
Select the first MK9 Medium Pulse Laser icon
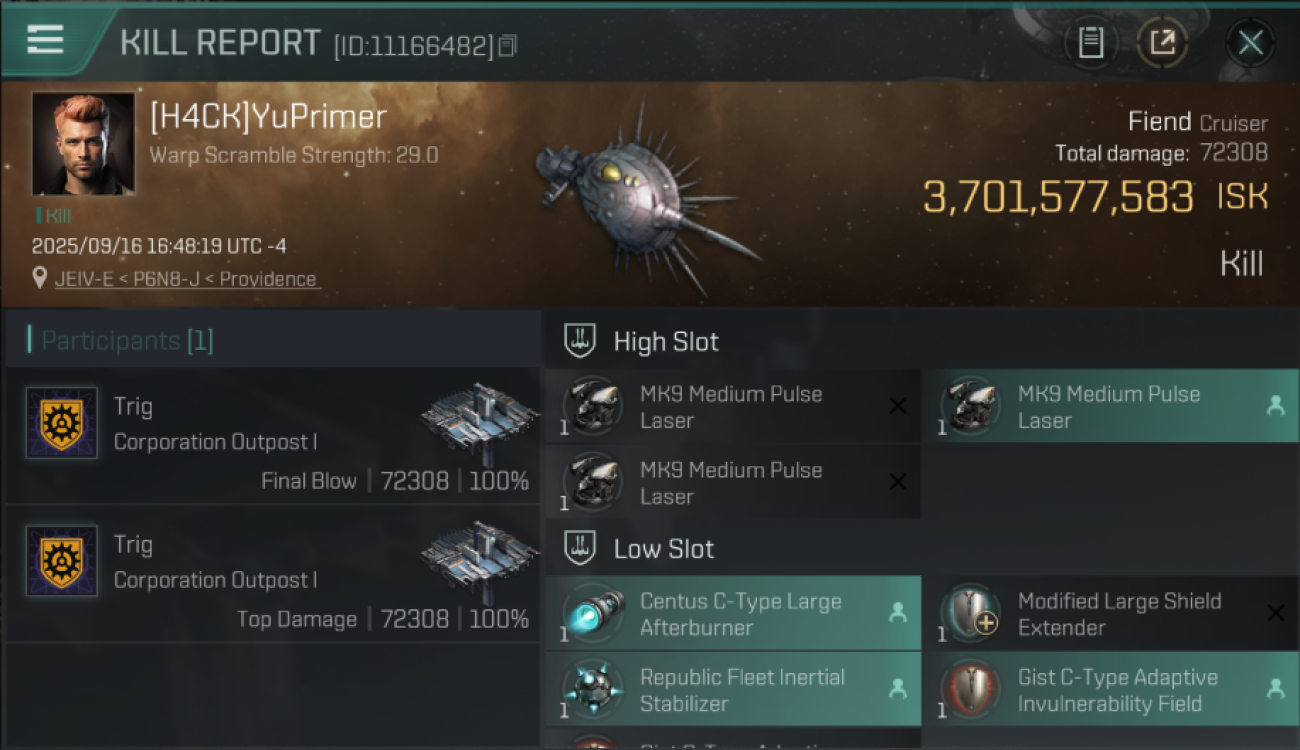(x=593, y=407)
